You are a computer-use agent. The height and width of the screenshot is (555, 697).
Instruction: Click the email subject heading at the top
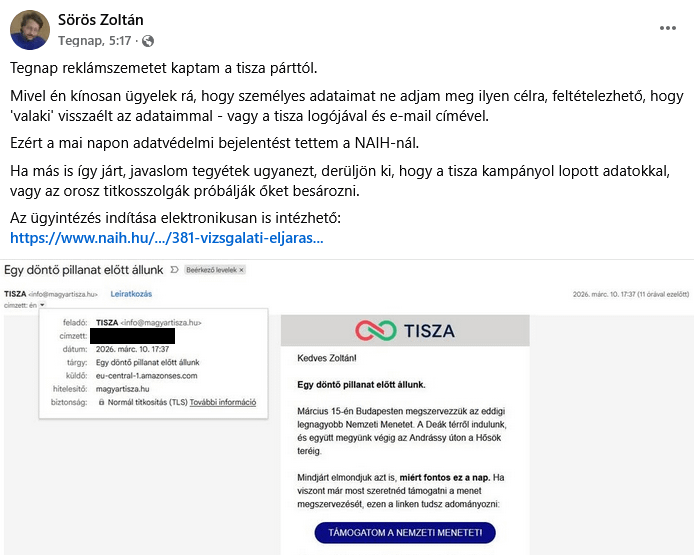pyautogui.click(x=84, y=270)
